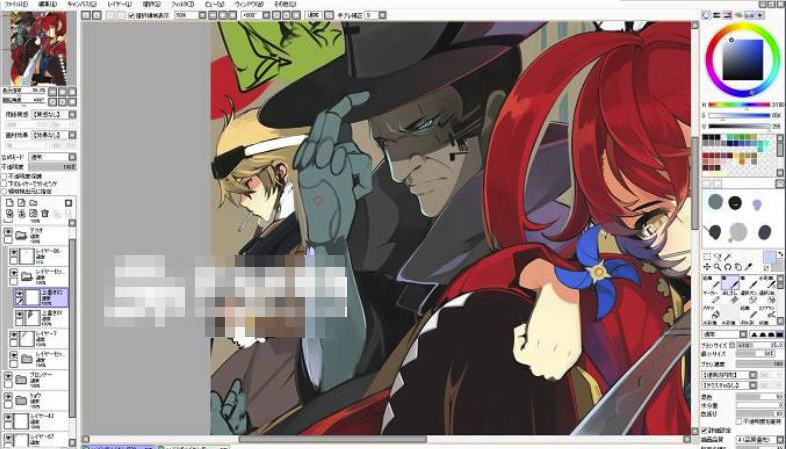786x449 pixels.
Task: Select the magnifier Zoom tool
Action: tap(717, 267)
